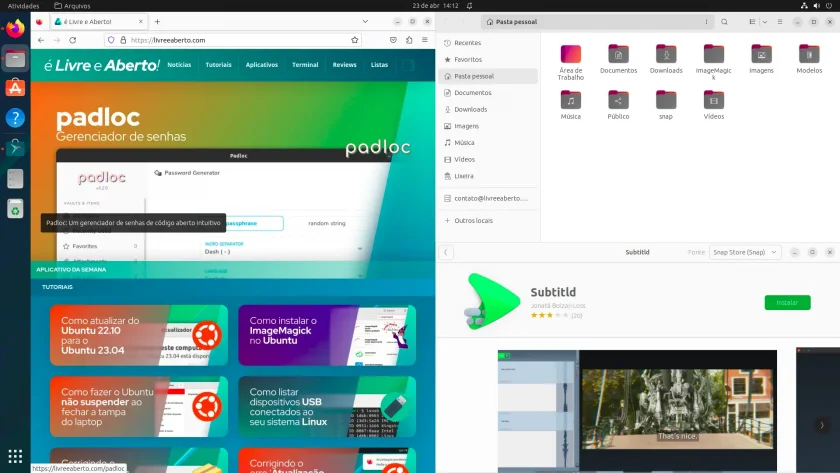Open the Aplicativos site menu
840x473 pixels.
coord(261,65)
